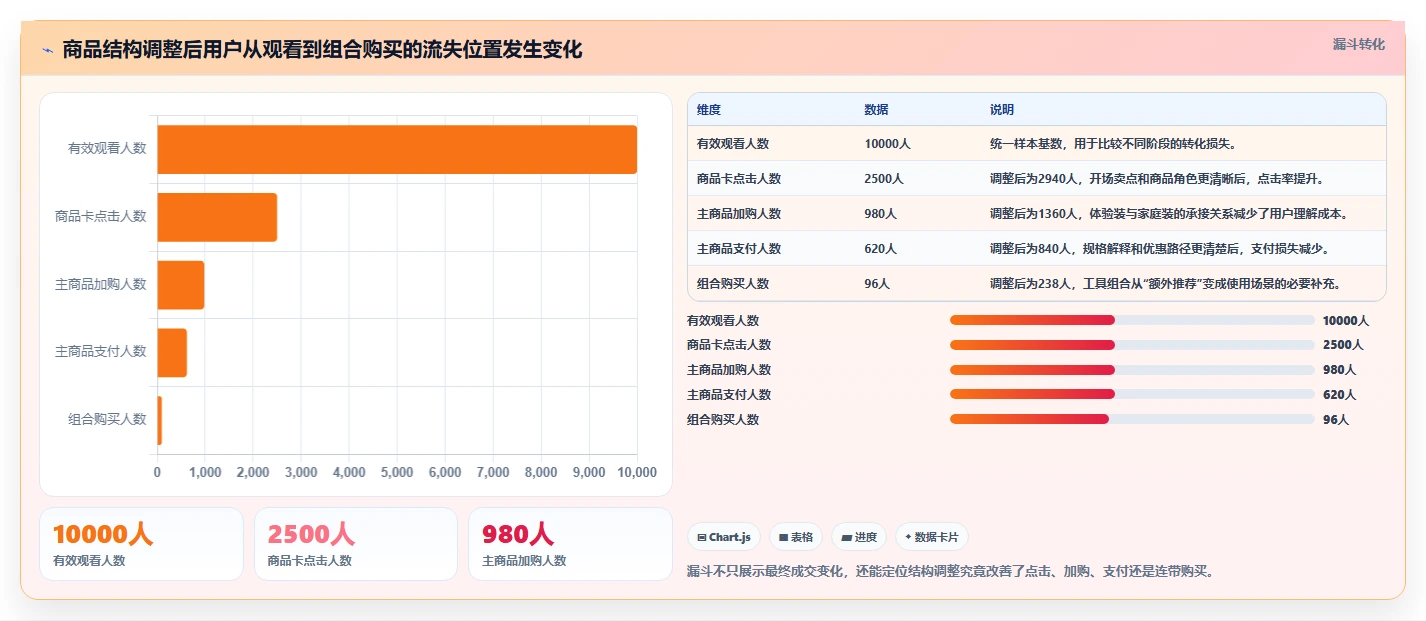Click the title 商品结构调整后用户 heading

click(x=322, y=50)
